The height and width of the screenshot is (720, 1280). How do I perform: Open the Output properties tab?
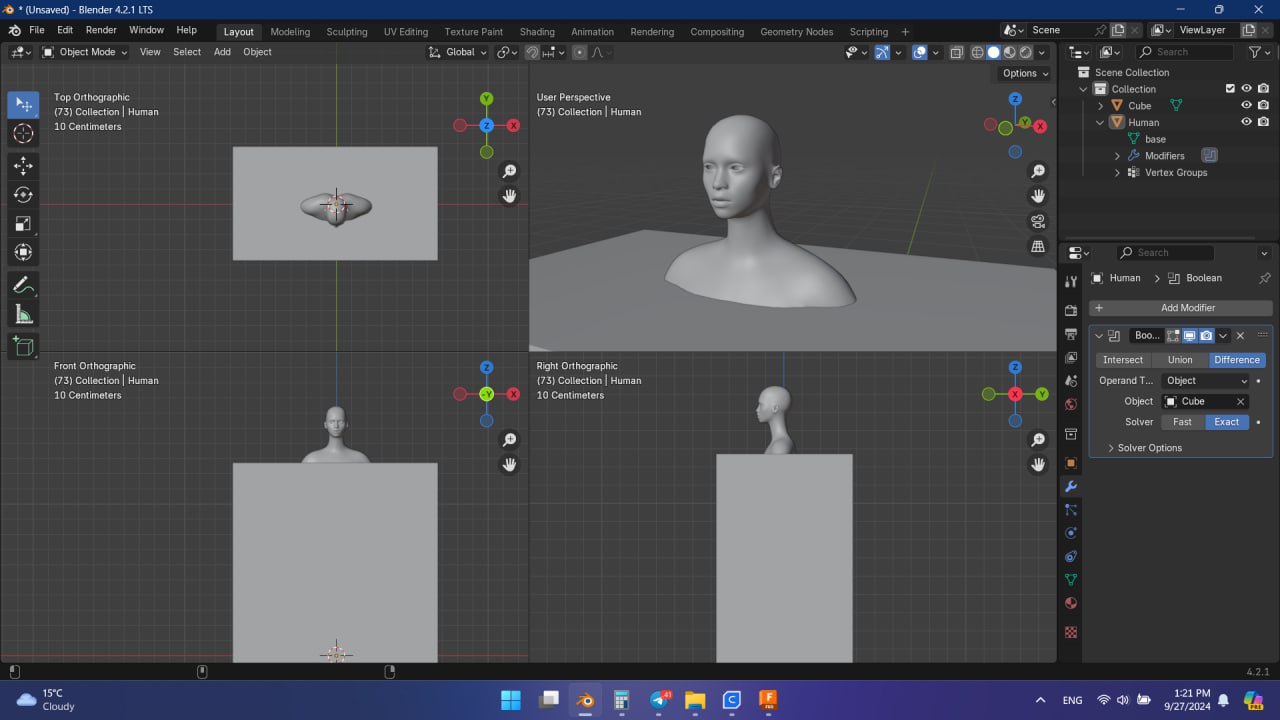coord(1071,334)
